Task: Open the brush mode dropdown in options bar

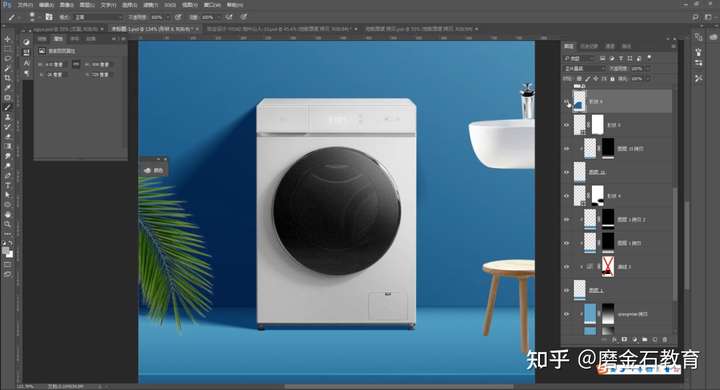Action: tap(98, 17)
